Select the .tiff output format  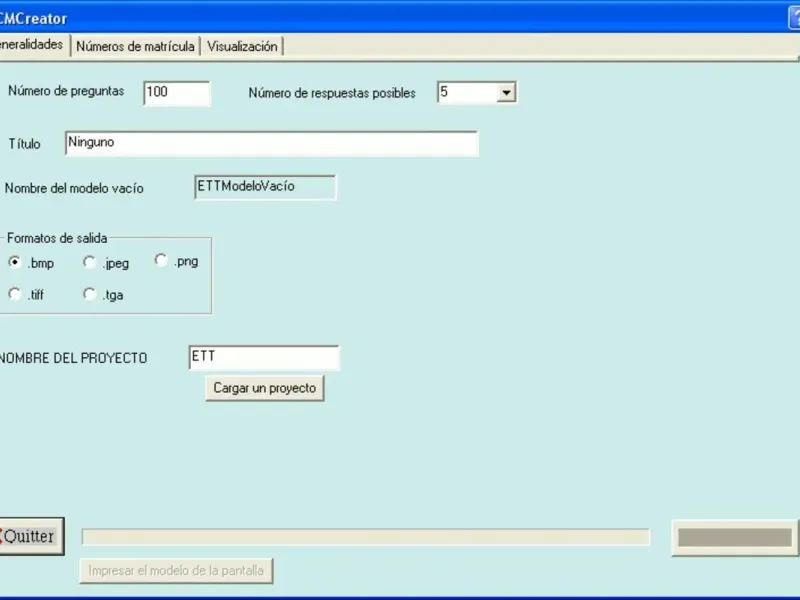[15, 294]
